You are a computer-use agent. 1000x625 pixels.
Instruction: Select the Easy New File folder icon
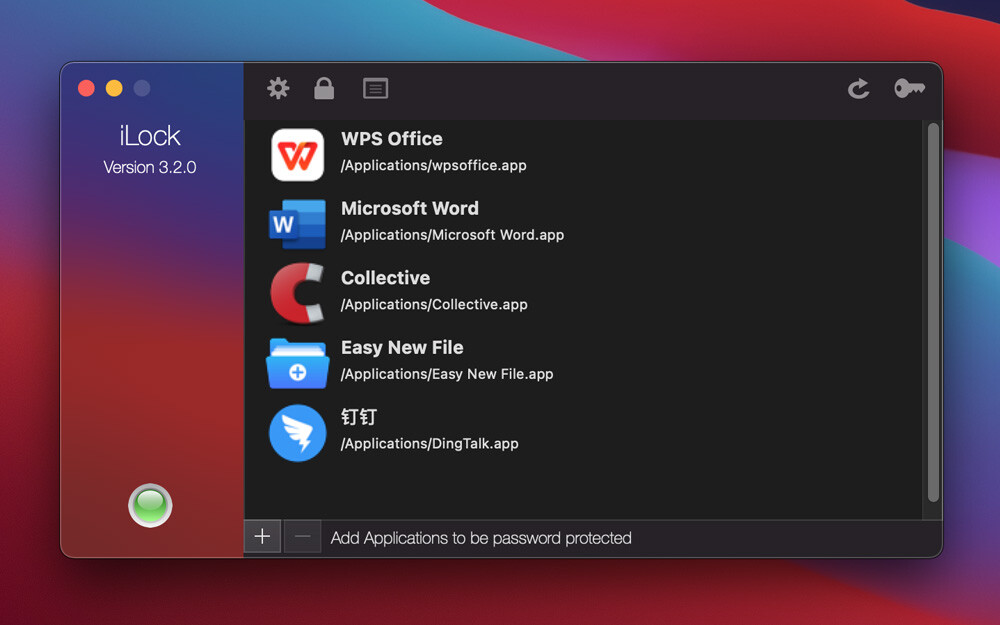coord(298,364)
